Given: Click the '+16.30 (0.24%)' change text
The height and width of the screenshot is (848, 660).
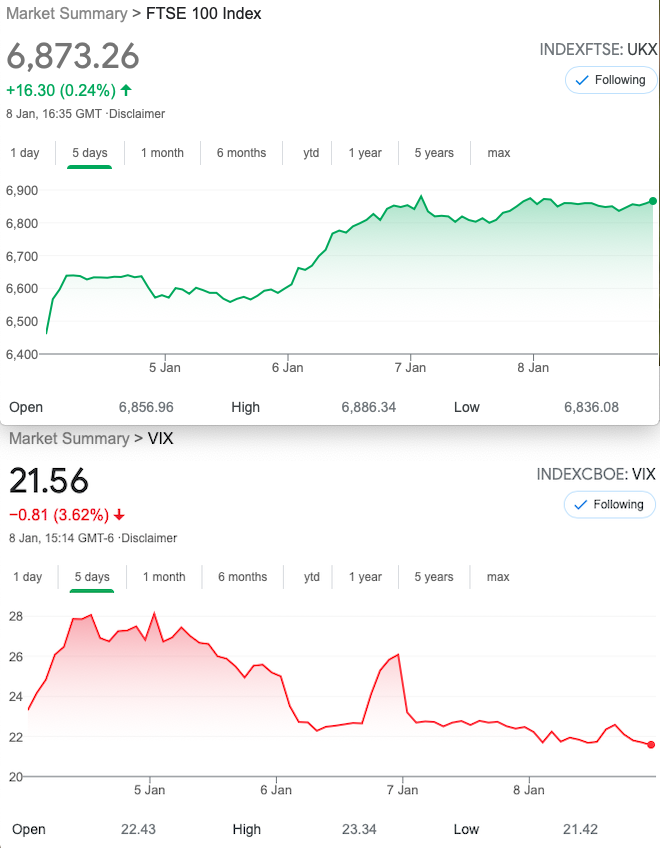Looking at the screenshot, I should point(61,90).
